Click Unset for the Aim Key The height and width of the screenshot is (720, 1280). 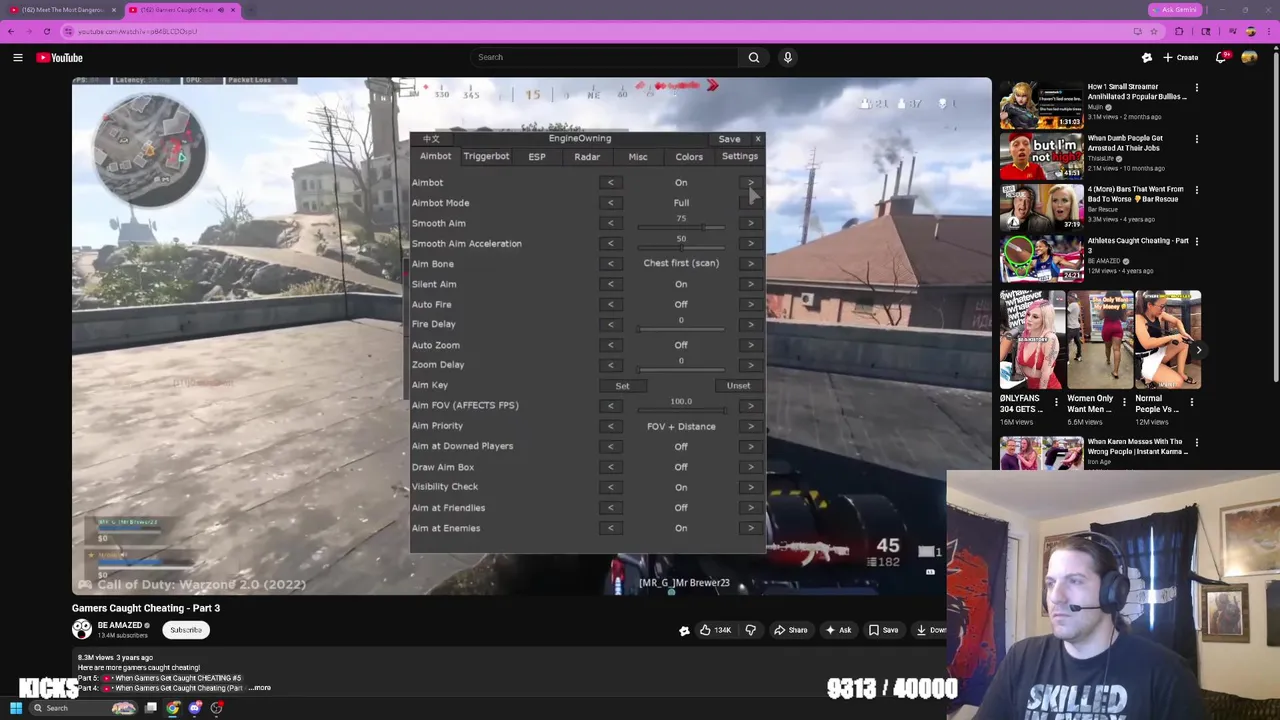738,386
